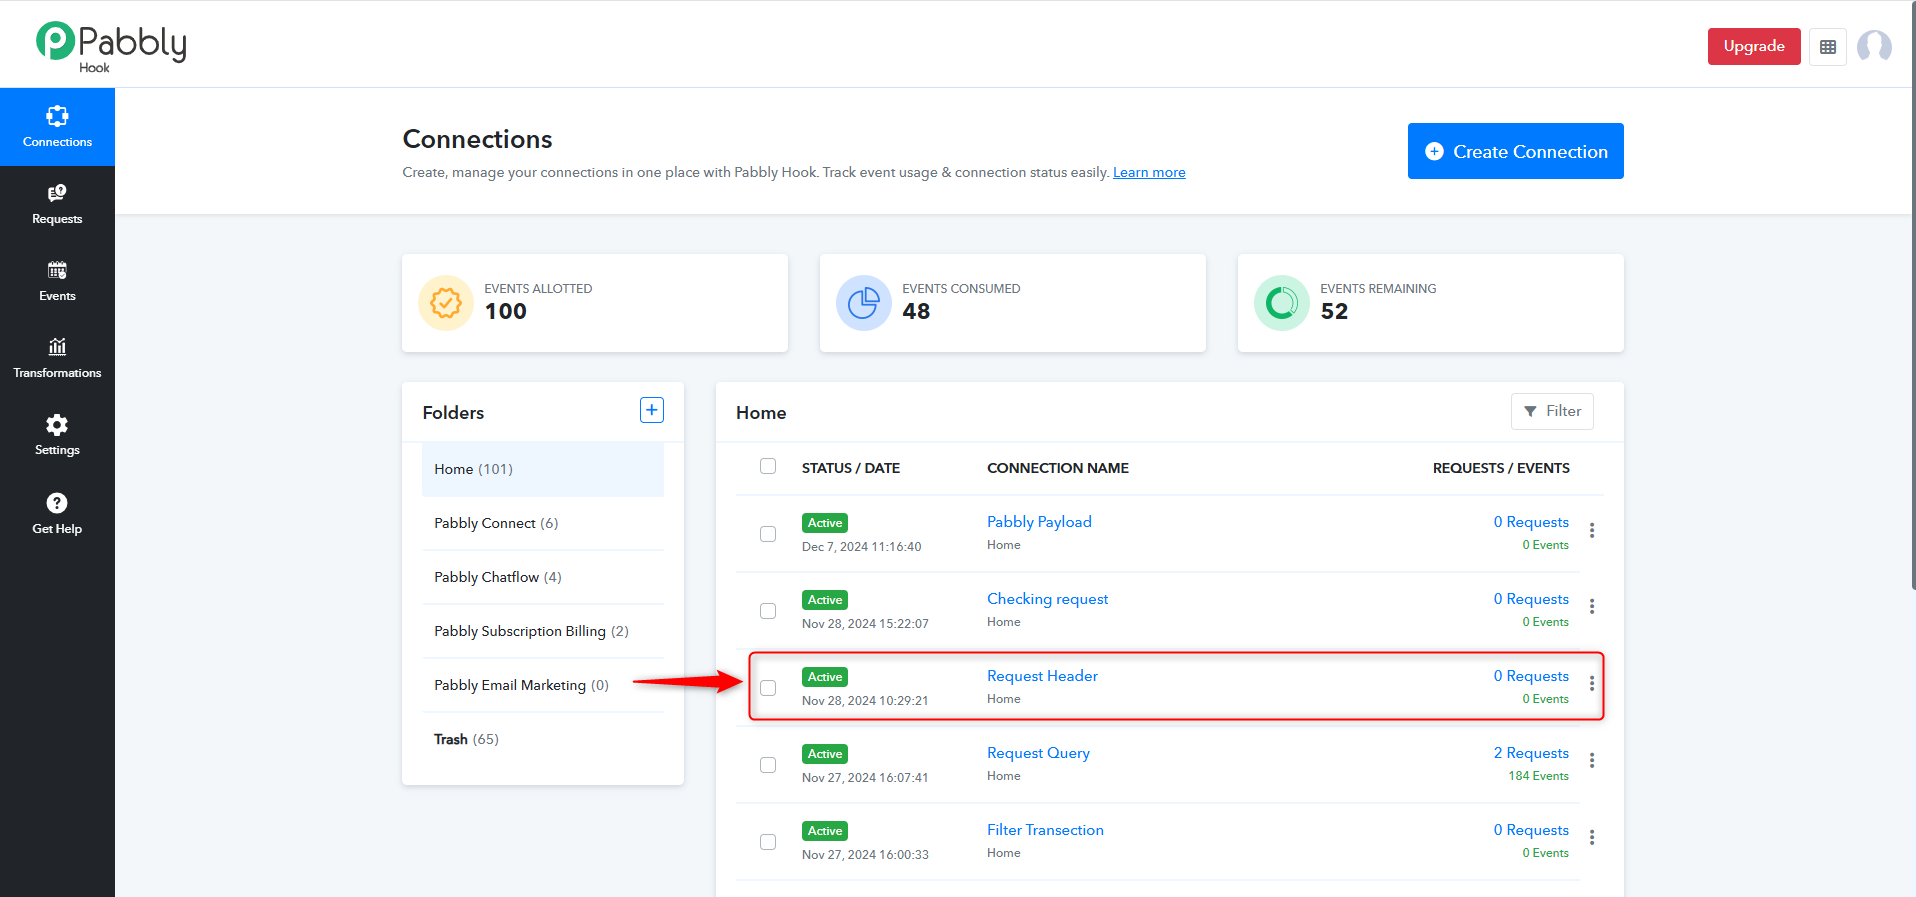
Task: Open options menu for Pabbly Payload
Action: coord(1592,530)
